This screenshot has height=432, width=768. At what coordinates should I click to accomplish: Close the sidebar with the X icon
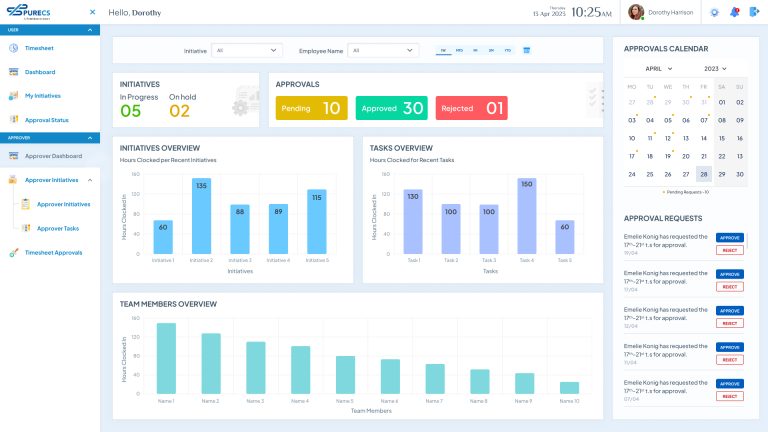[x=92, y=13]
